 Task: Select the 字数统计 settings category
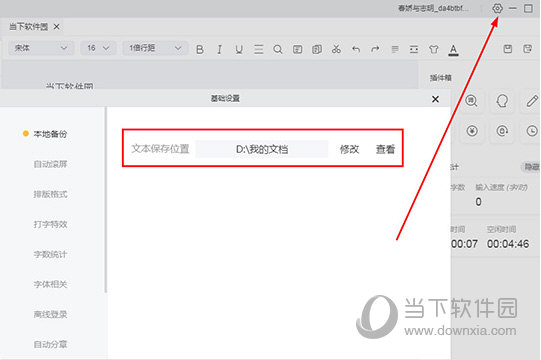pyautogui.click(x=50, y=254)
